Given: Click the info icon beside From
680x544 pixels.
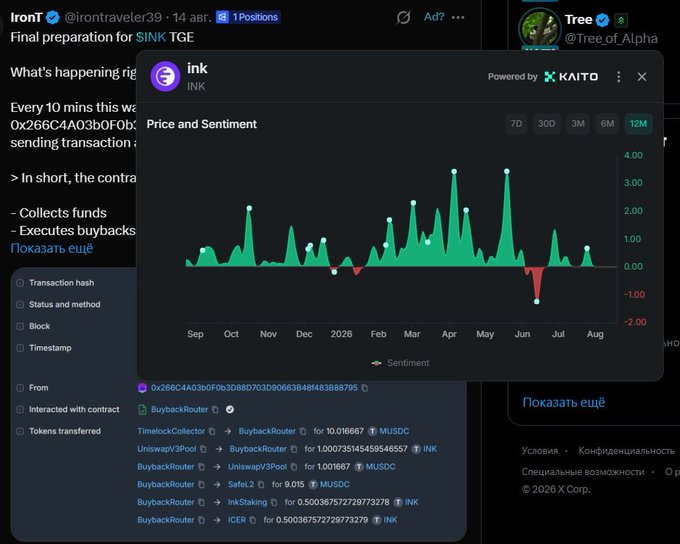Looking at the screenshot, I should click(20, 388).
